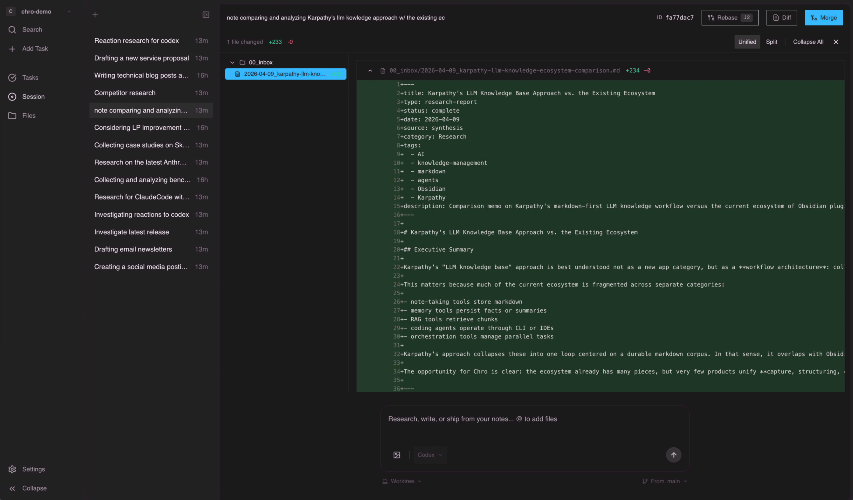
Task: Open 'Reaction research for codex' session
Action: (151, 41)
